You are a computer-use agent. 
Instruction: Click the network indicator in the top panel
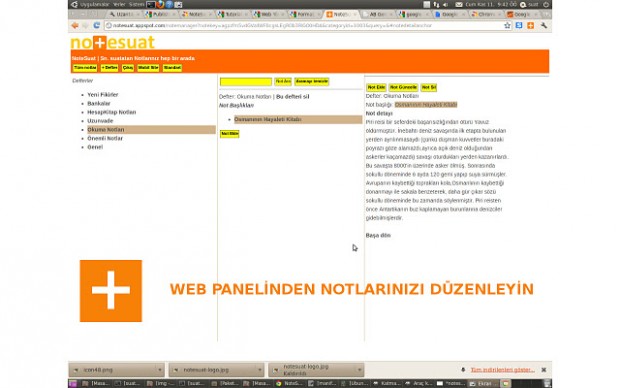pos(436,4)
